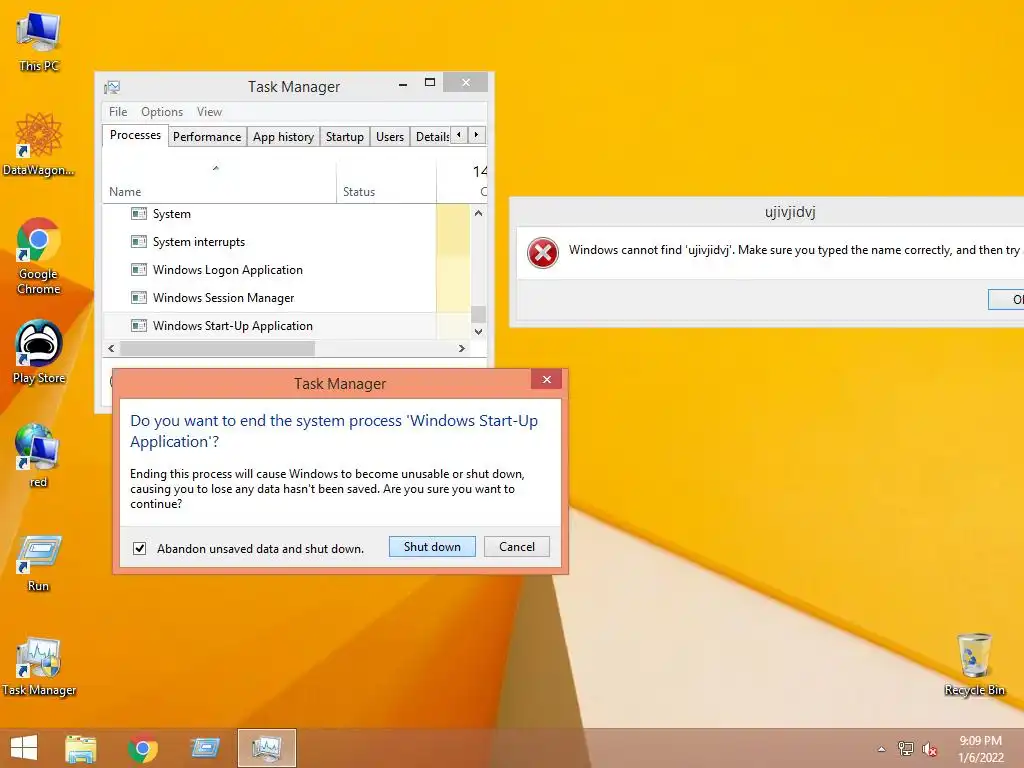Select the Run taskbar icon
This screenshot has width=1024, height=768.
tap(204, 748)
